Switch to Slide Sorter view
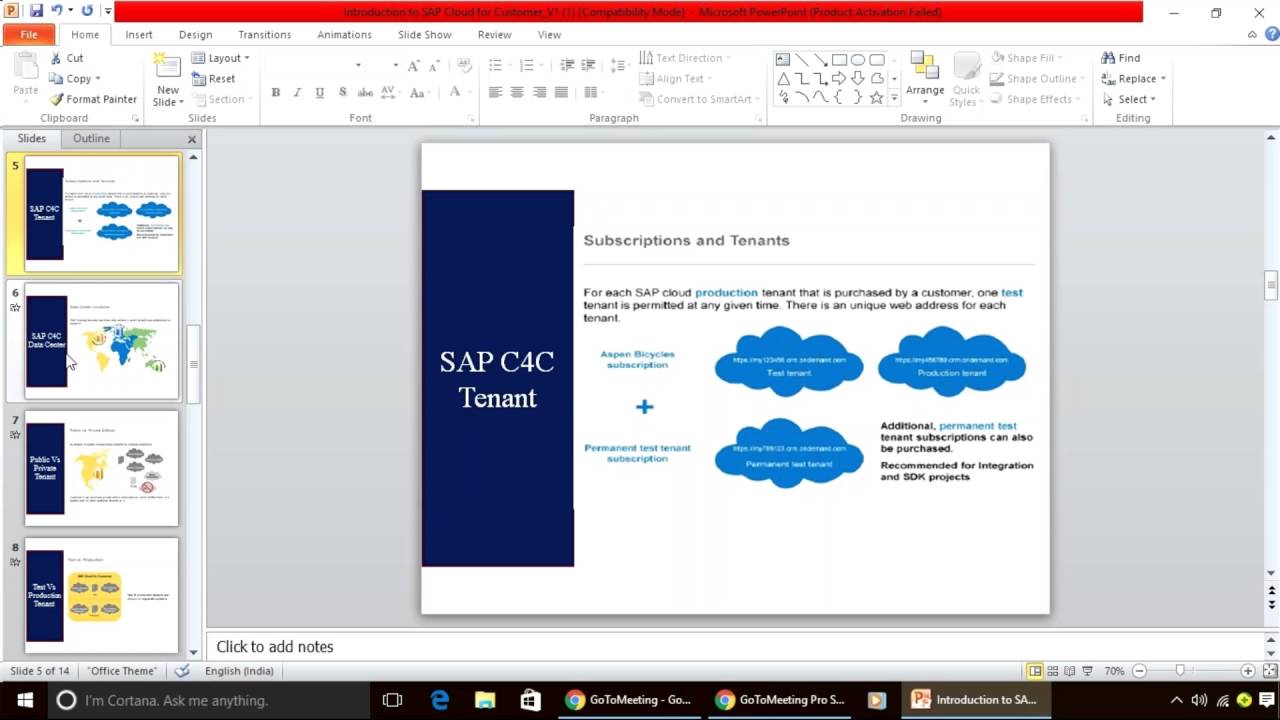This screenshot has height=720, width=1280. (1052, 671)
